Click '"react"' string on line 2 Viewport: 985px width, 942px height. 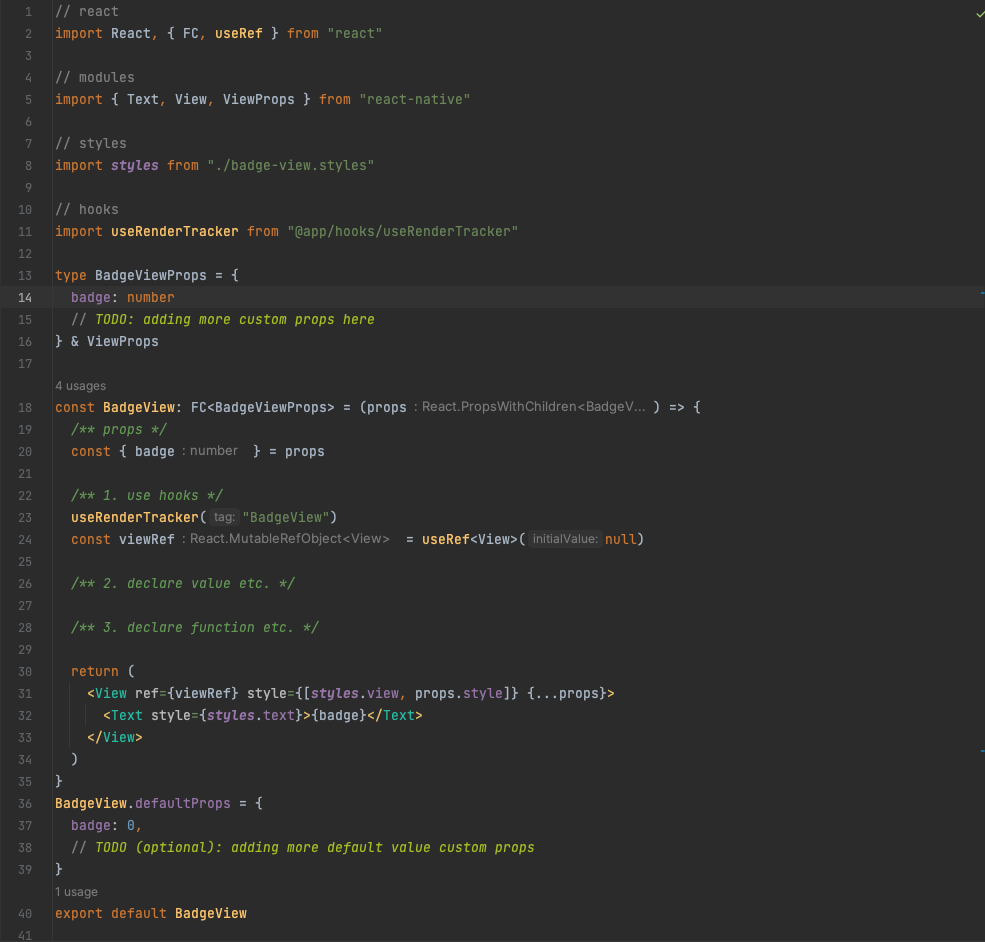pyautogui.click(x=354, y=34)
